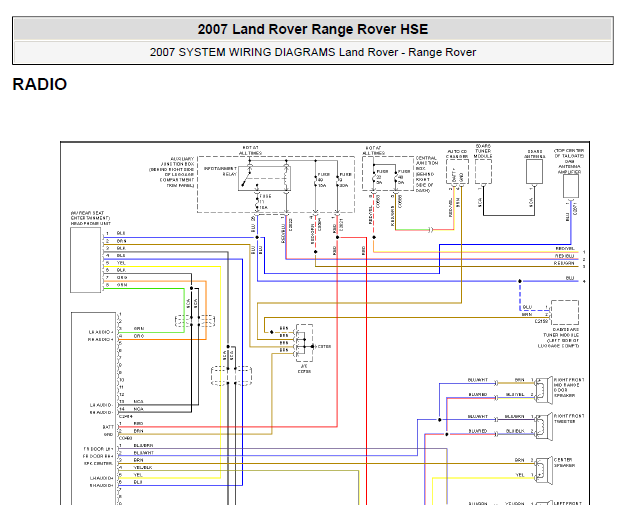Click the CENTER SPEAKER label
The width and height of the screenshot is (626, 505).
pos(565,463)
